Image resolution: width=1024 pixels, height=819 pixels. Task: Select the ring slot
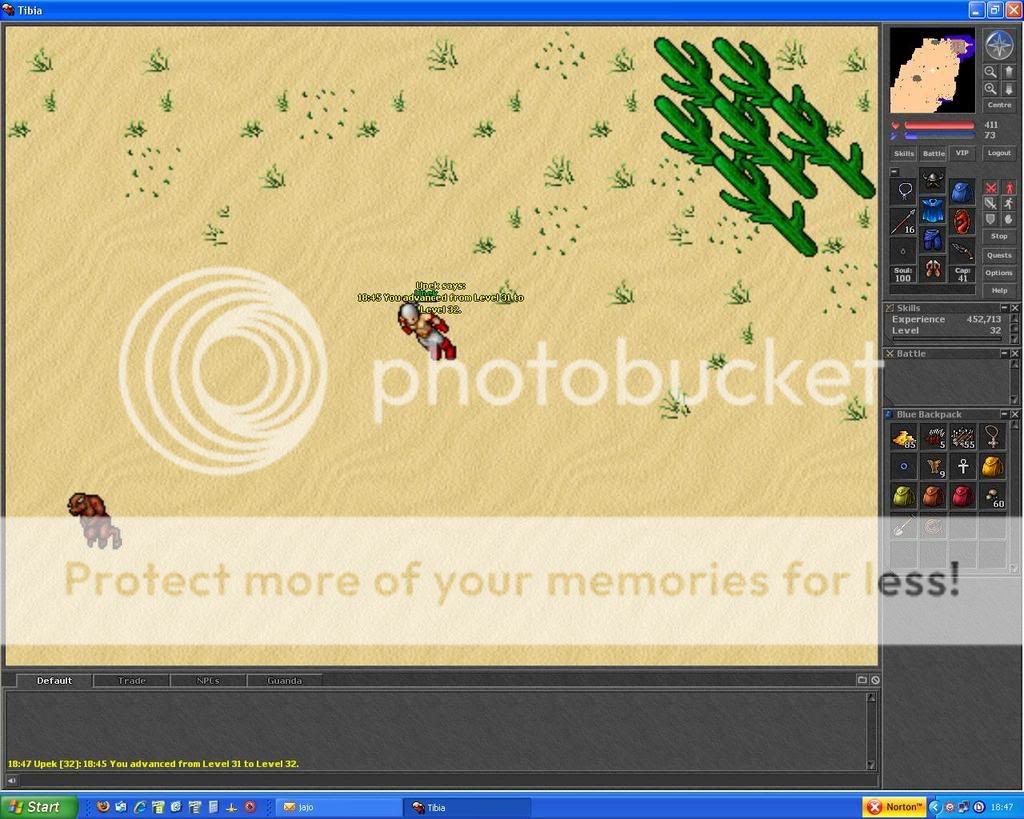point(904,251)
